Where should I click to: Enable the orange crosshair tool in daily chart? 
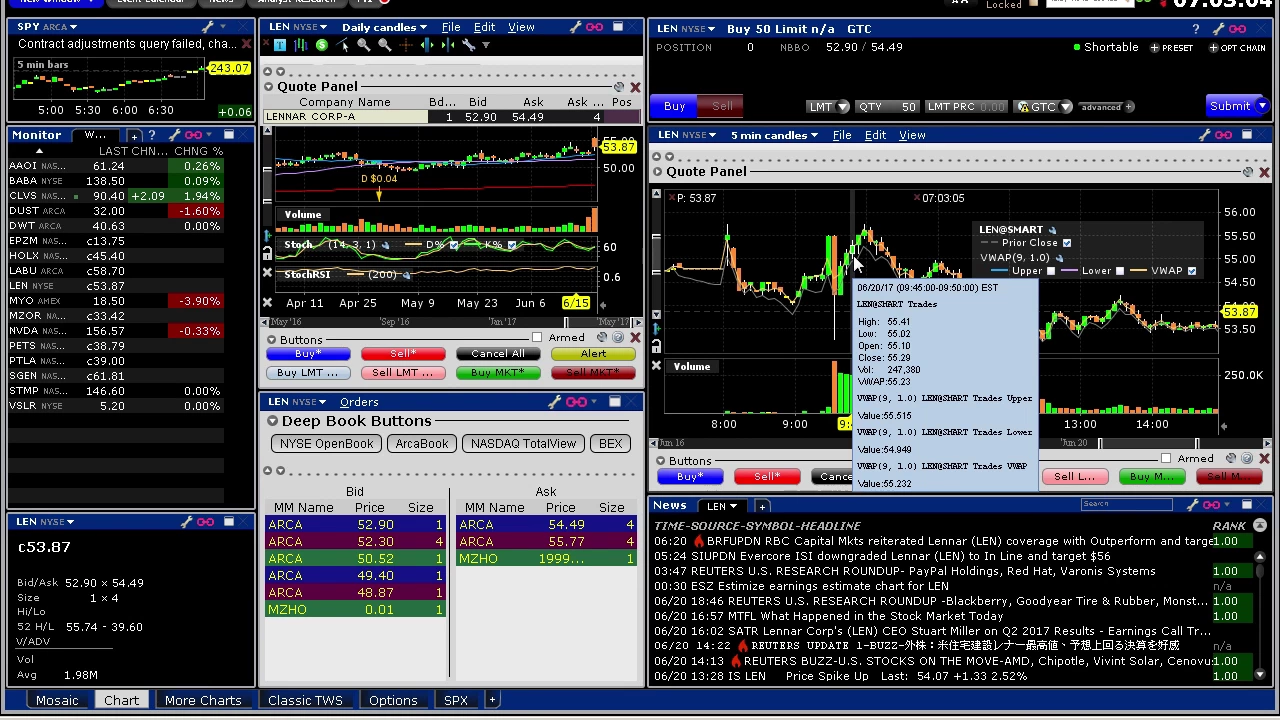coord(406,45)
